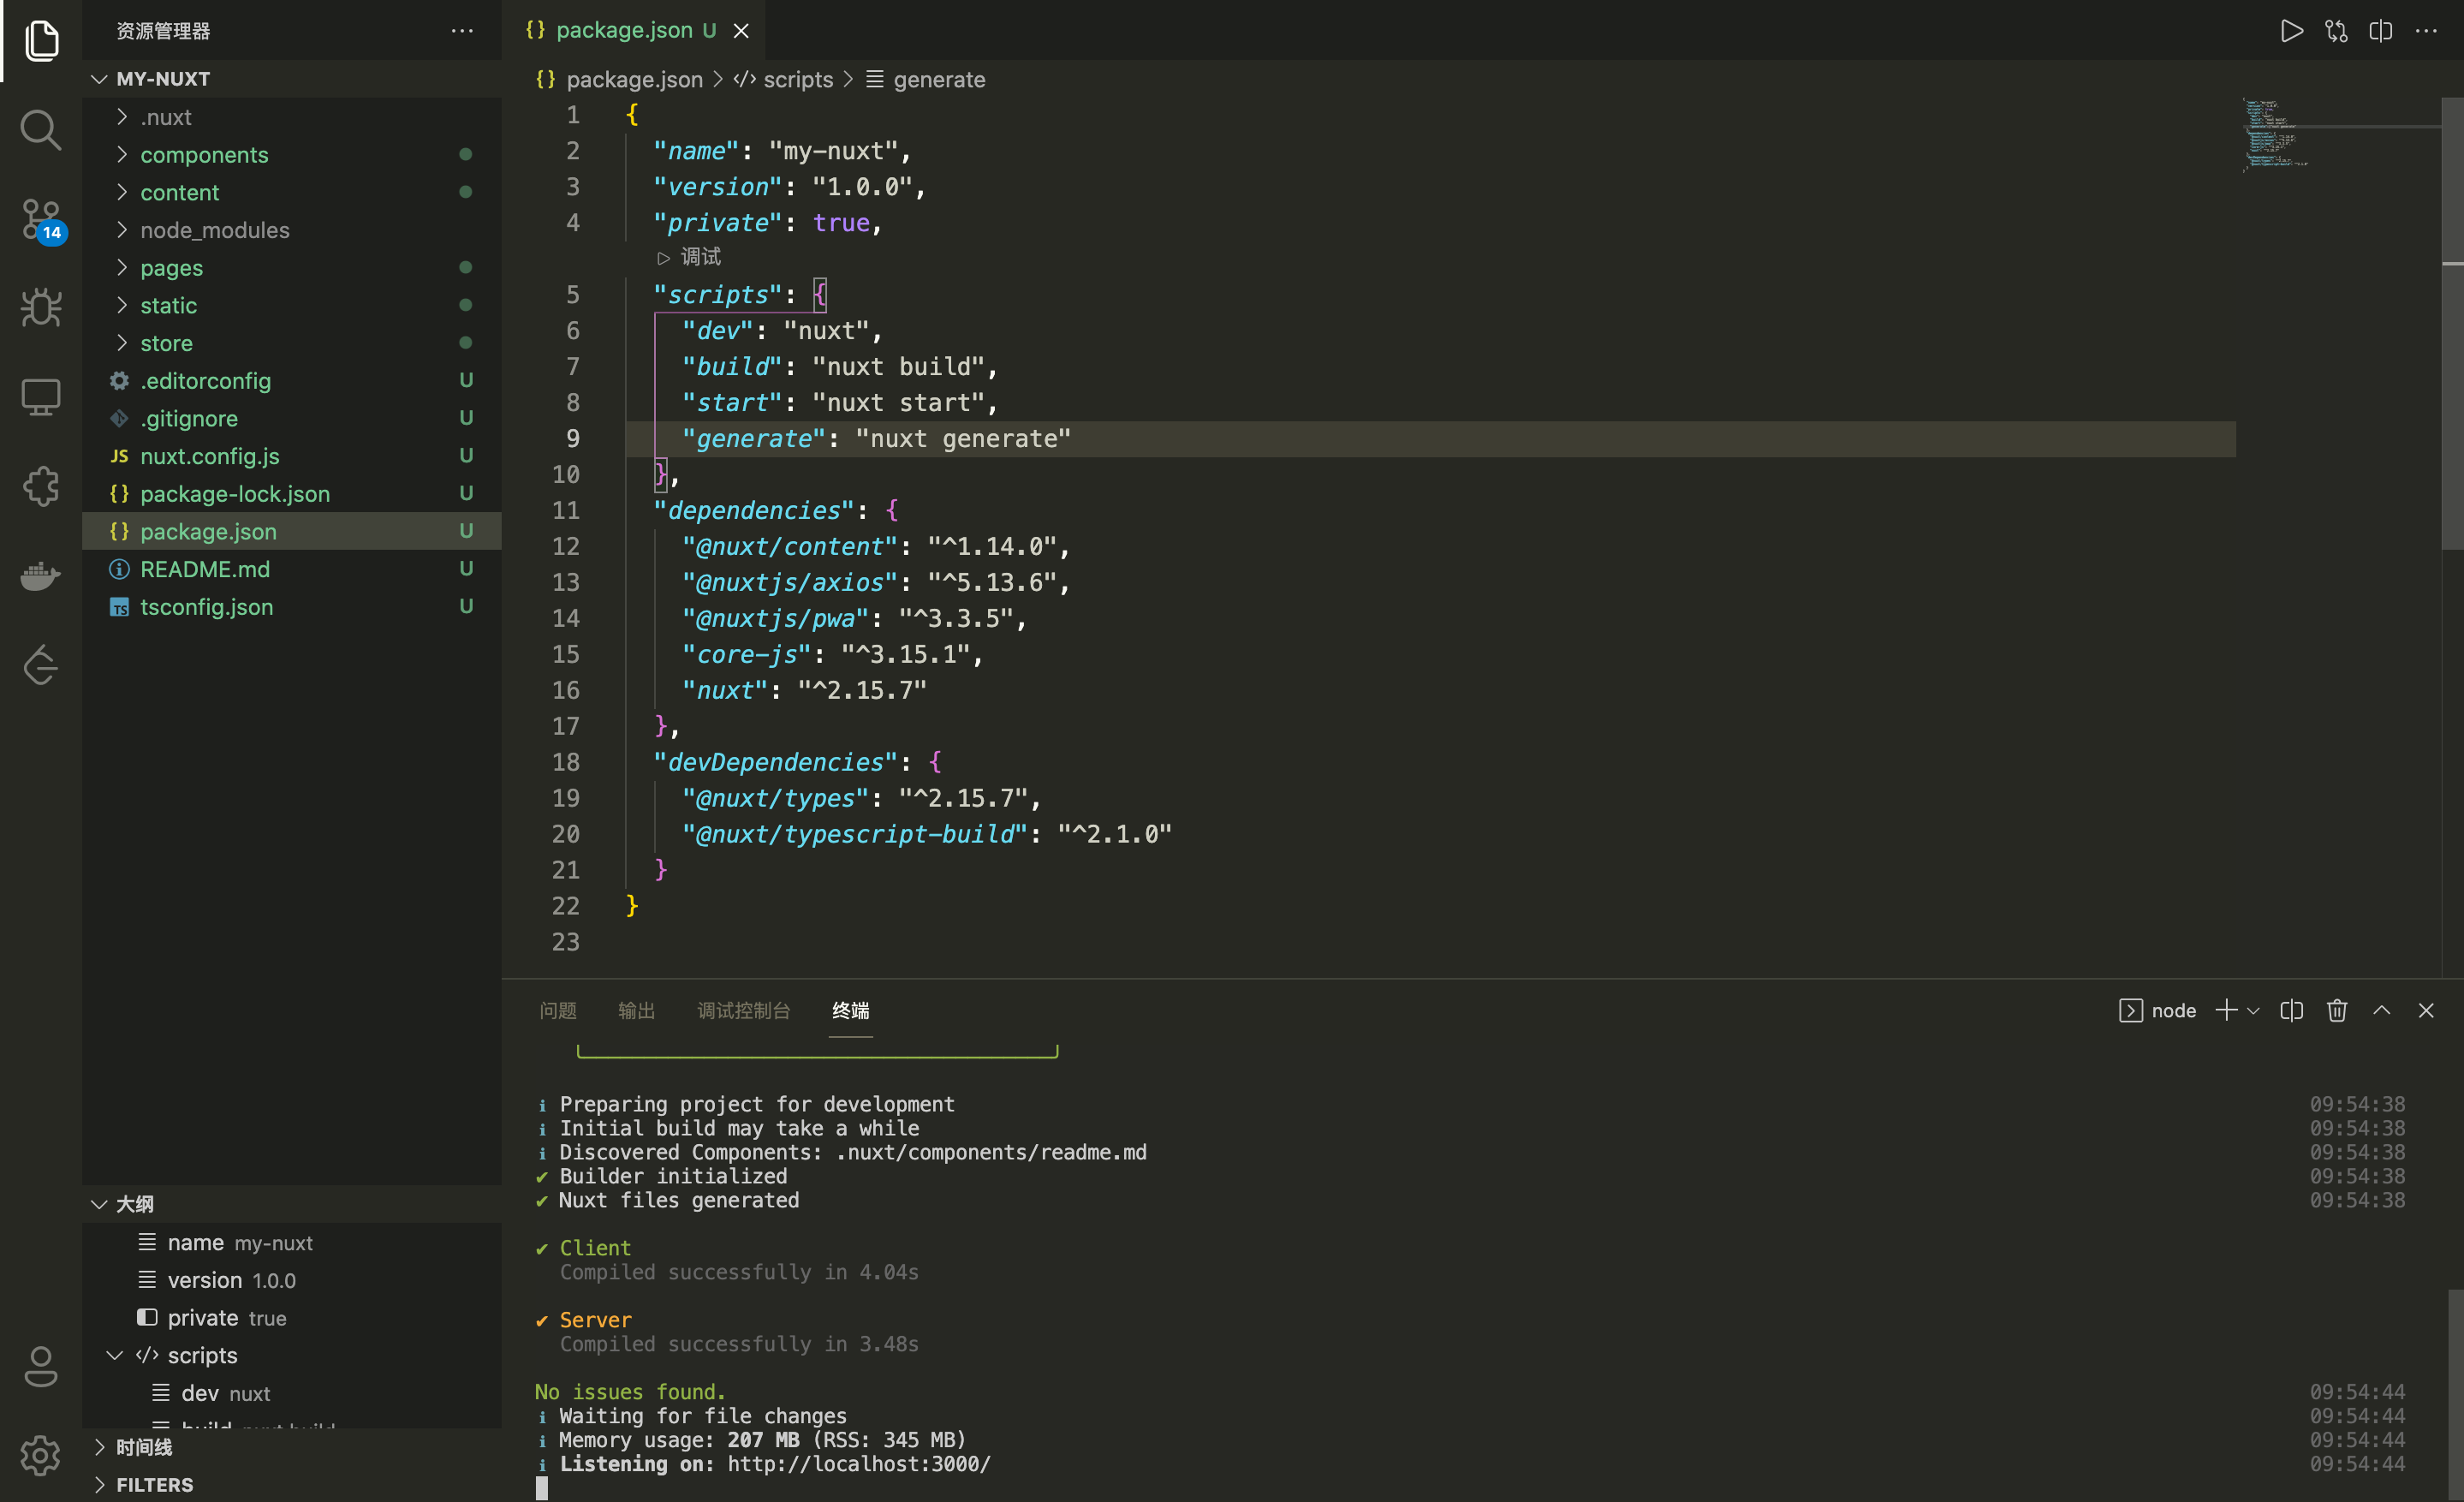Open tsconfig.json file
Viewport: 2464px width, 1502px height.
(292, 606)
